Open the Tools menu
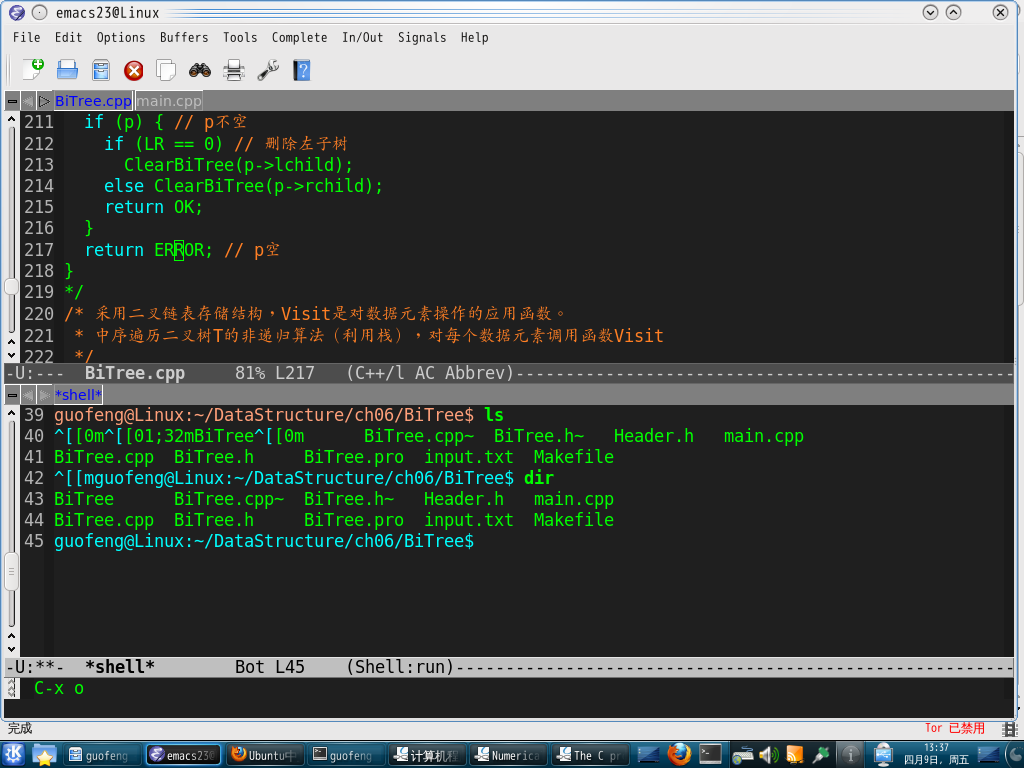Image resolution: width=1024 pixels, height=768 pixels. (x=240, y=37)
